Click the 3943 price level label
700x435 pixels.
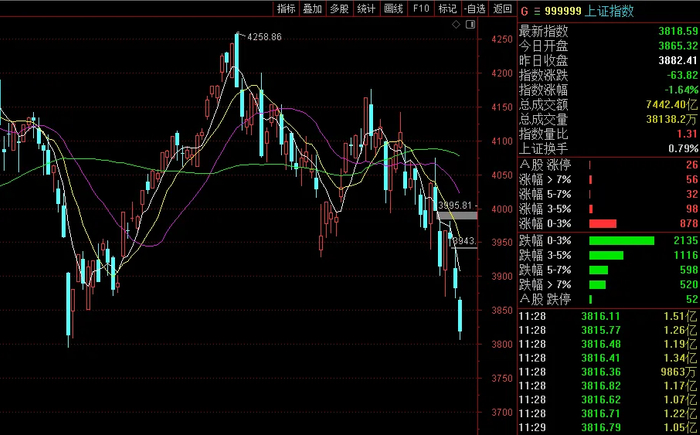pos(464,241)
